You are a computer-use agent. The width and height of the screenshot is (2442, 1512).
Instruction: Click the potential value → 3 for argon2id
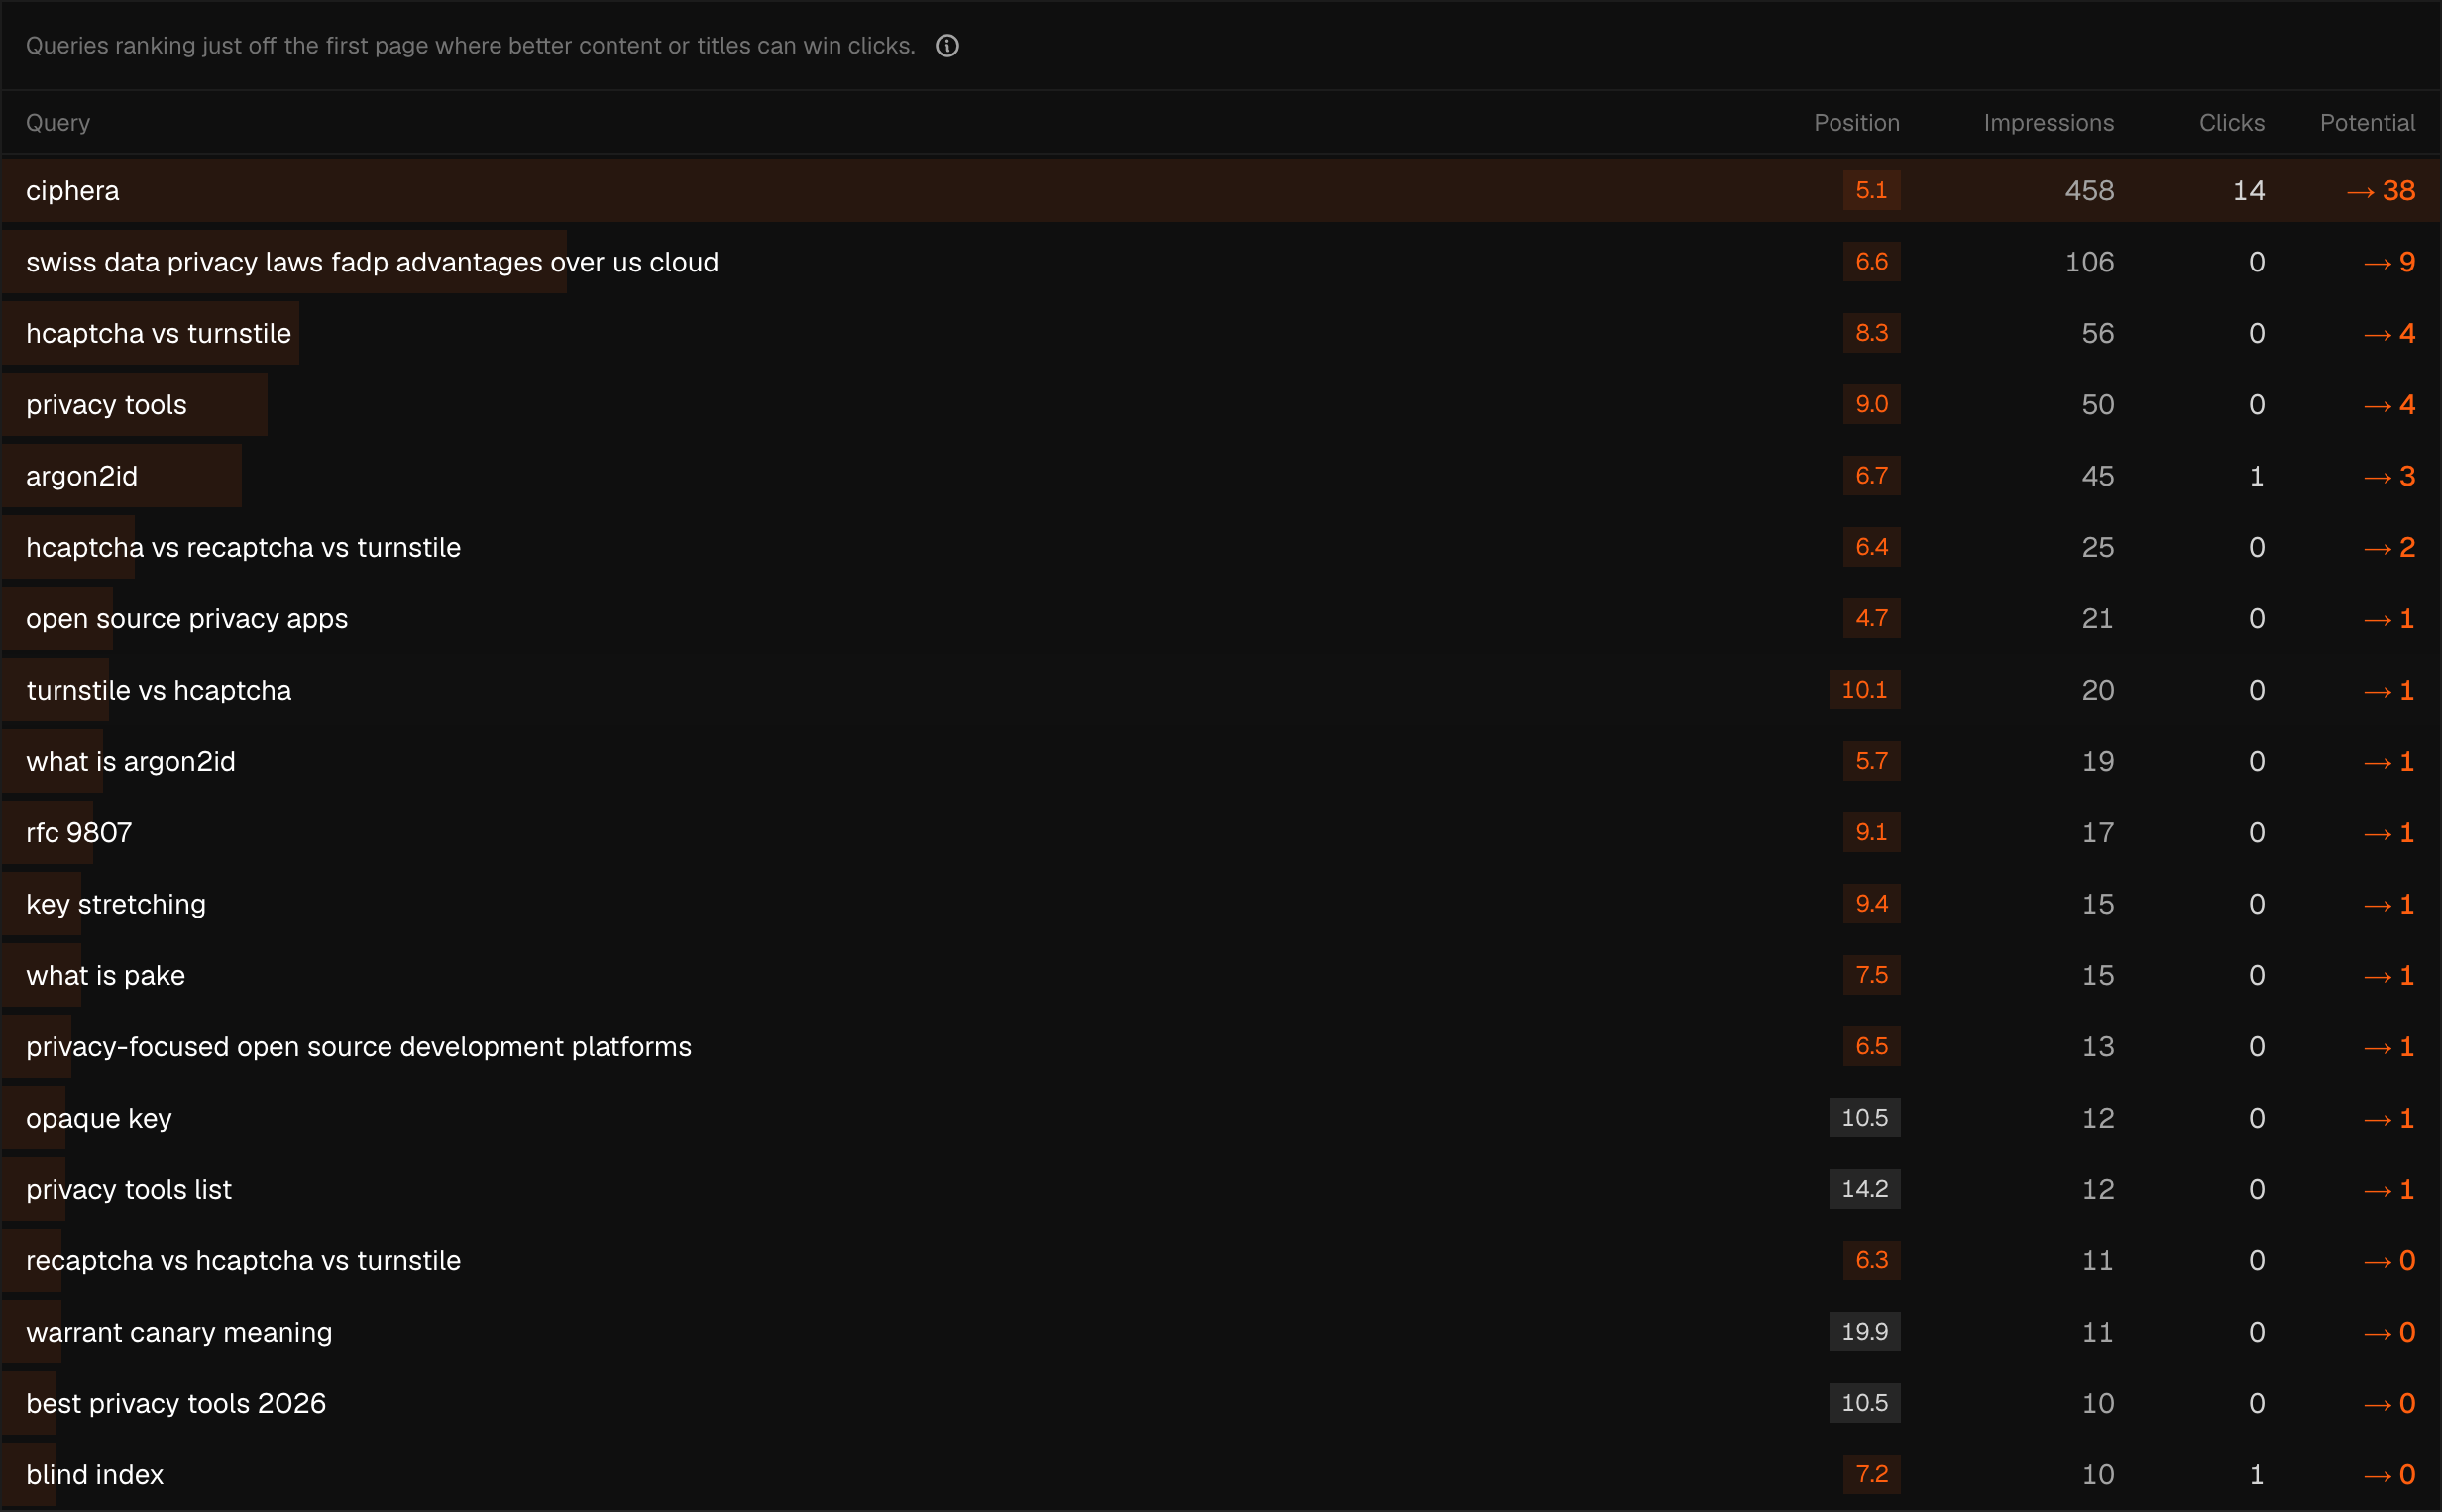(2389, 476)
